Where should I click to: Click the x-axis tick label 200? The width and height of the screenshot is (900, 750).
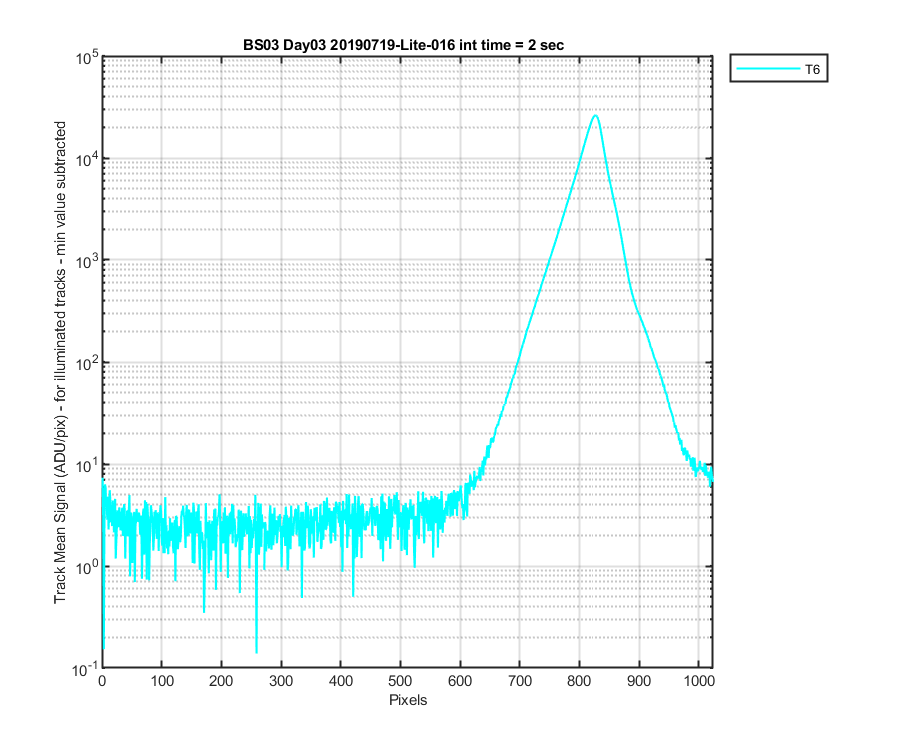[x=221, y=681]
